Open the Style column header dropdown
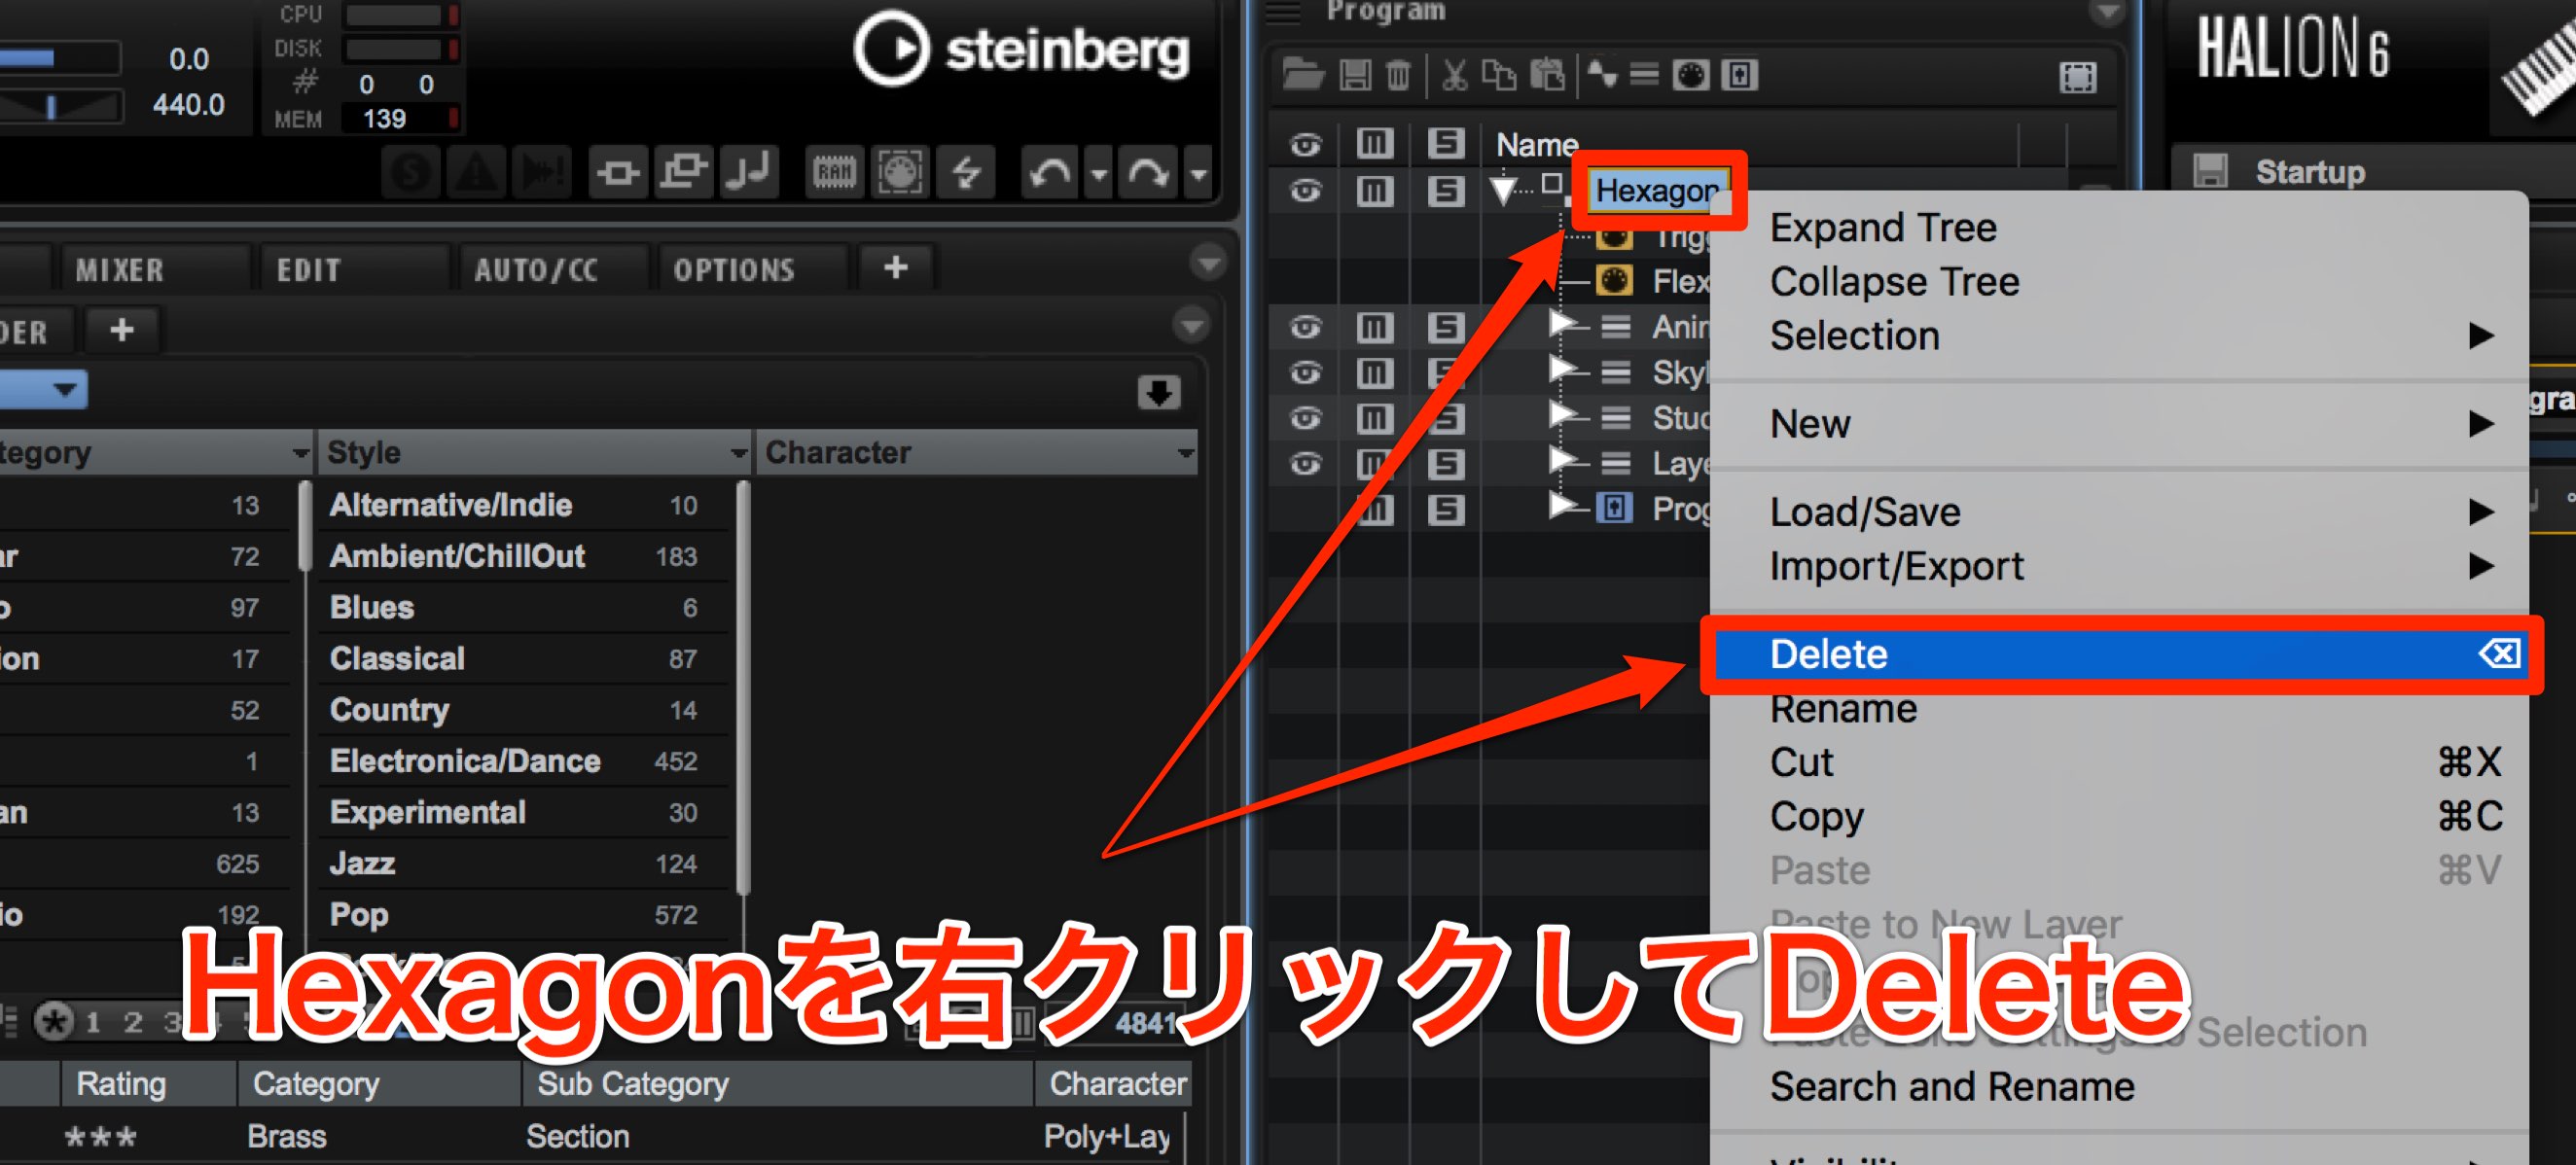The image size is (2576, 1165). [739, 453]
